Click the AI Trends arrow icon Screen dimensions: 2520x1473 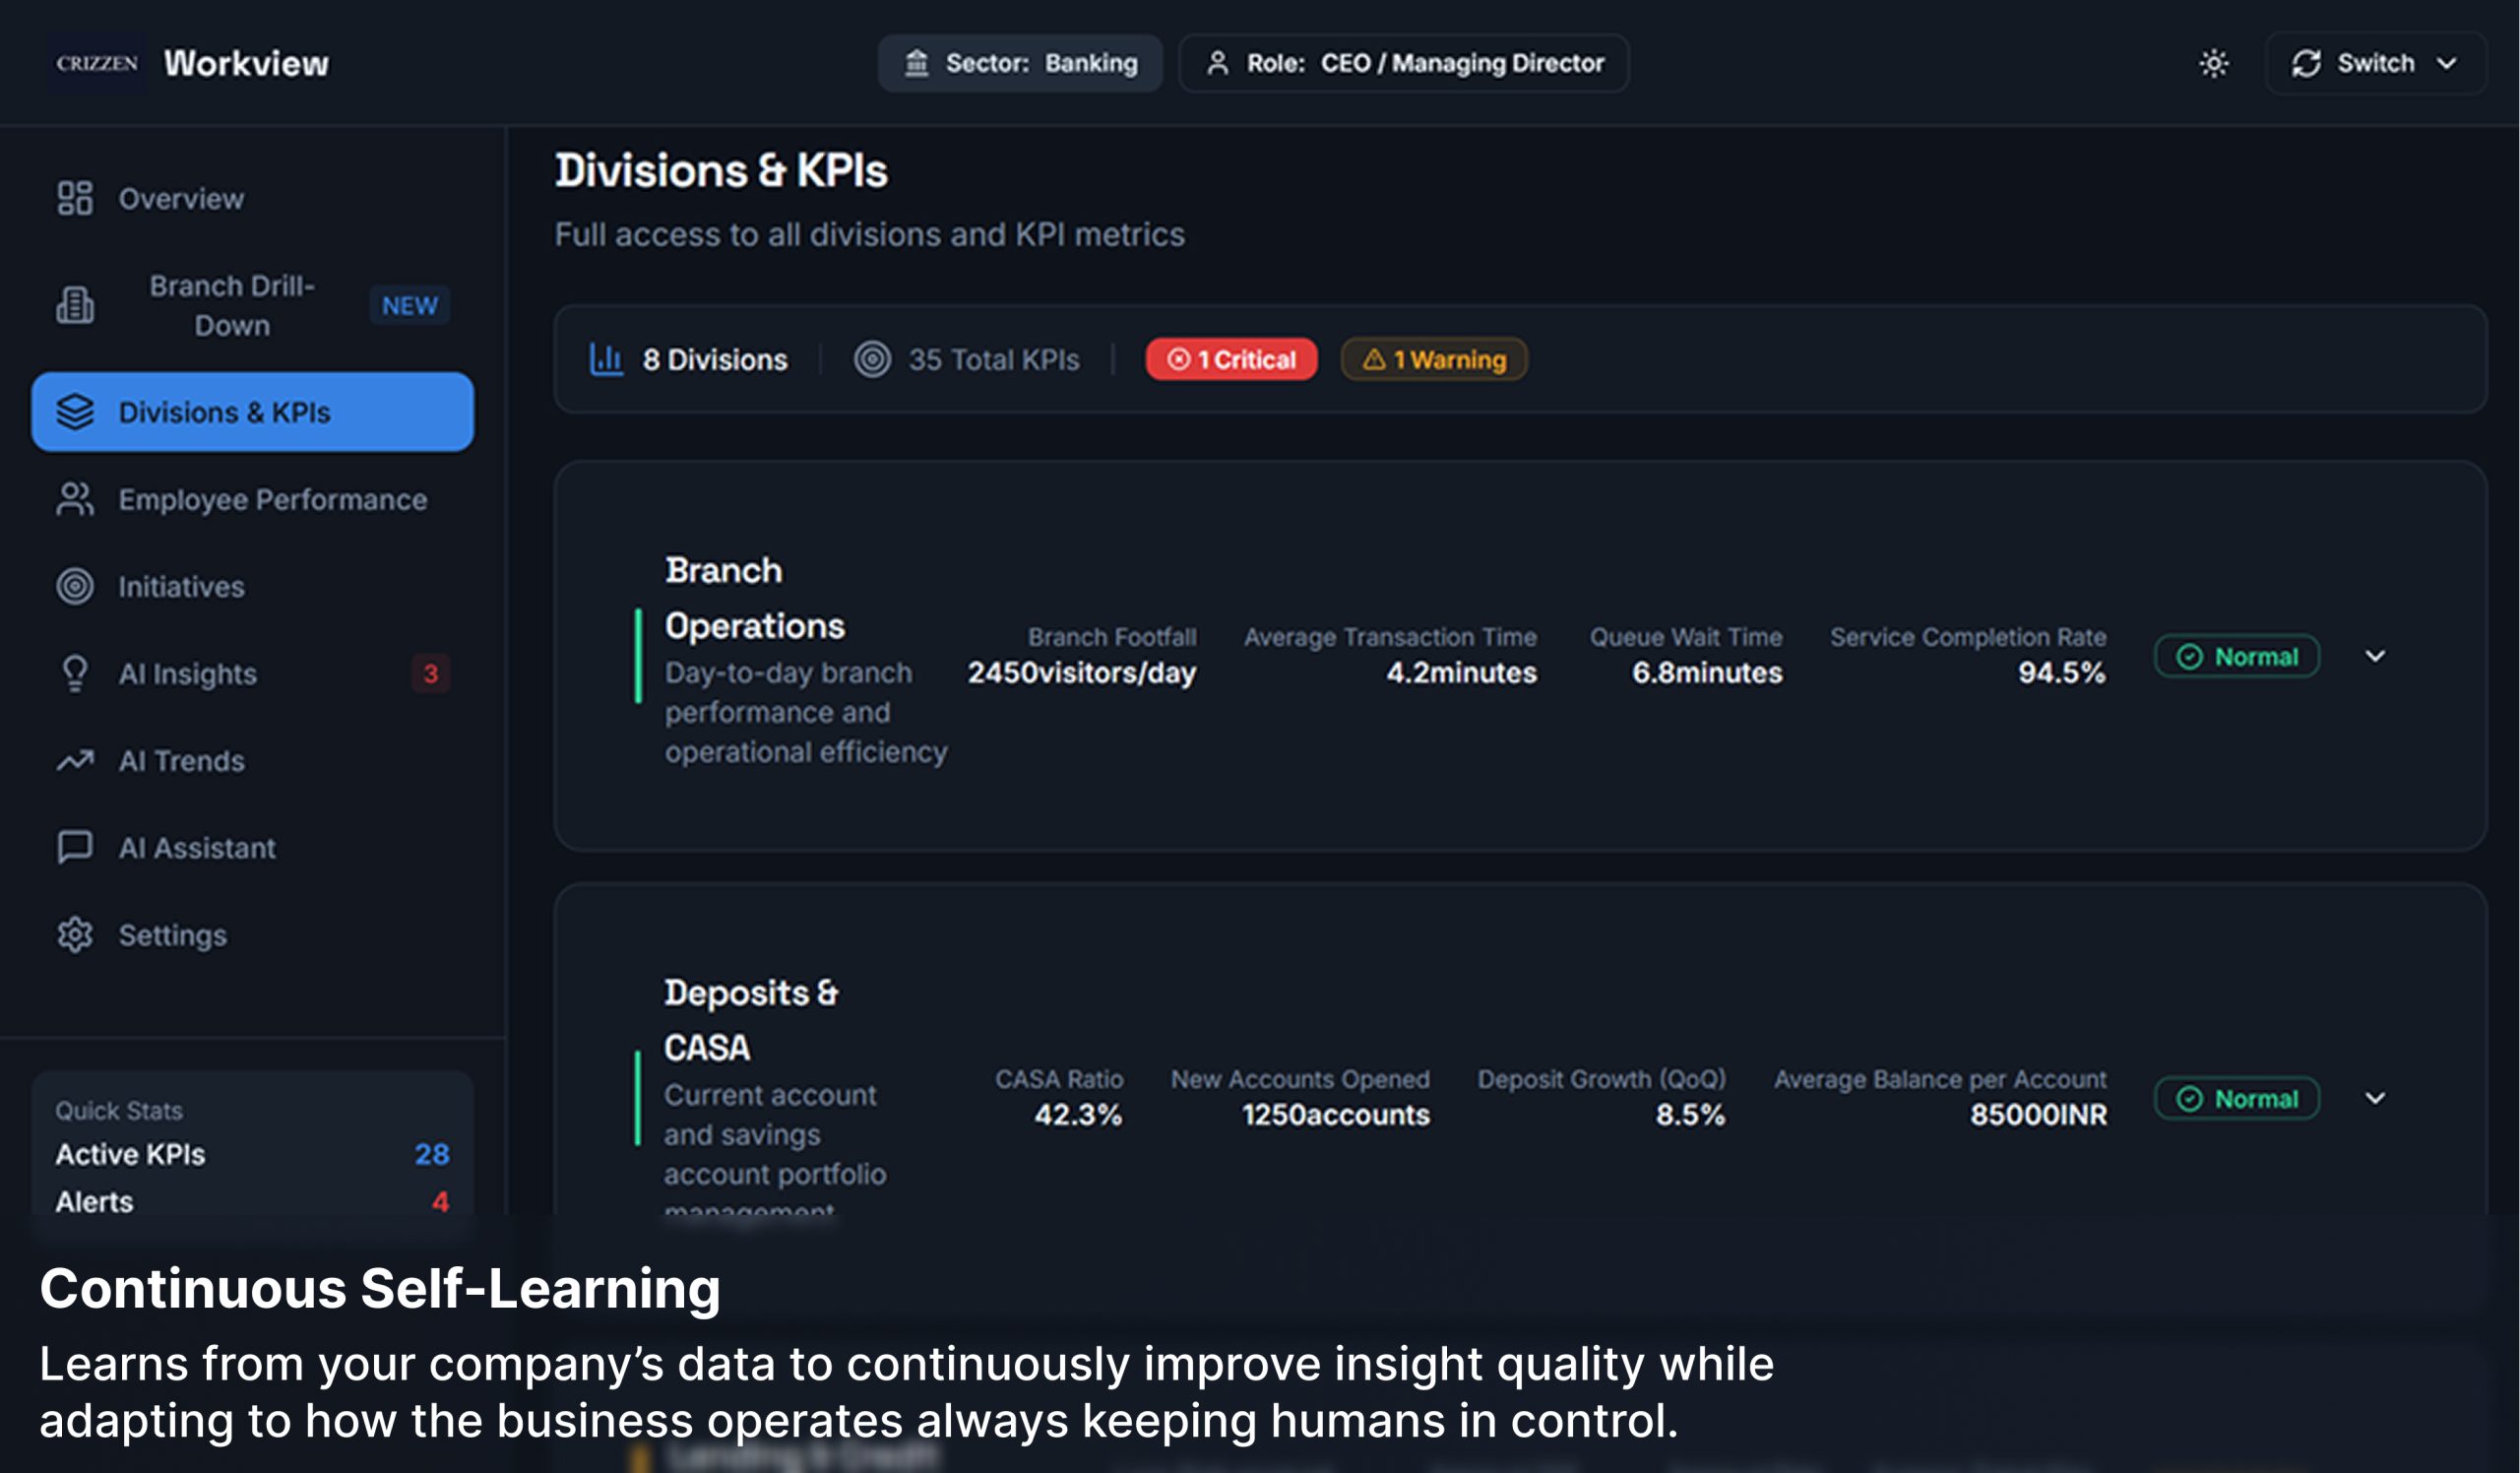click(x=75, y=761)
